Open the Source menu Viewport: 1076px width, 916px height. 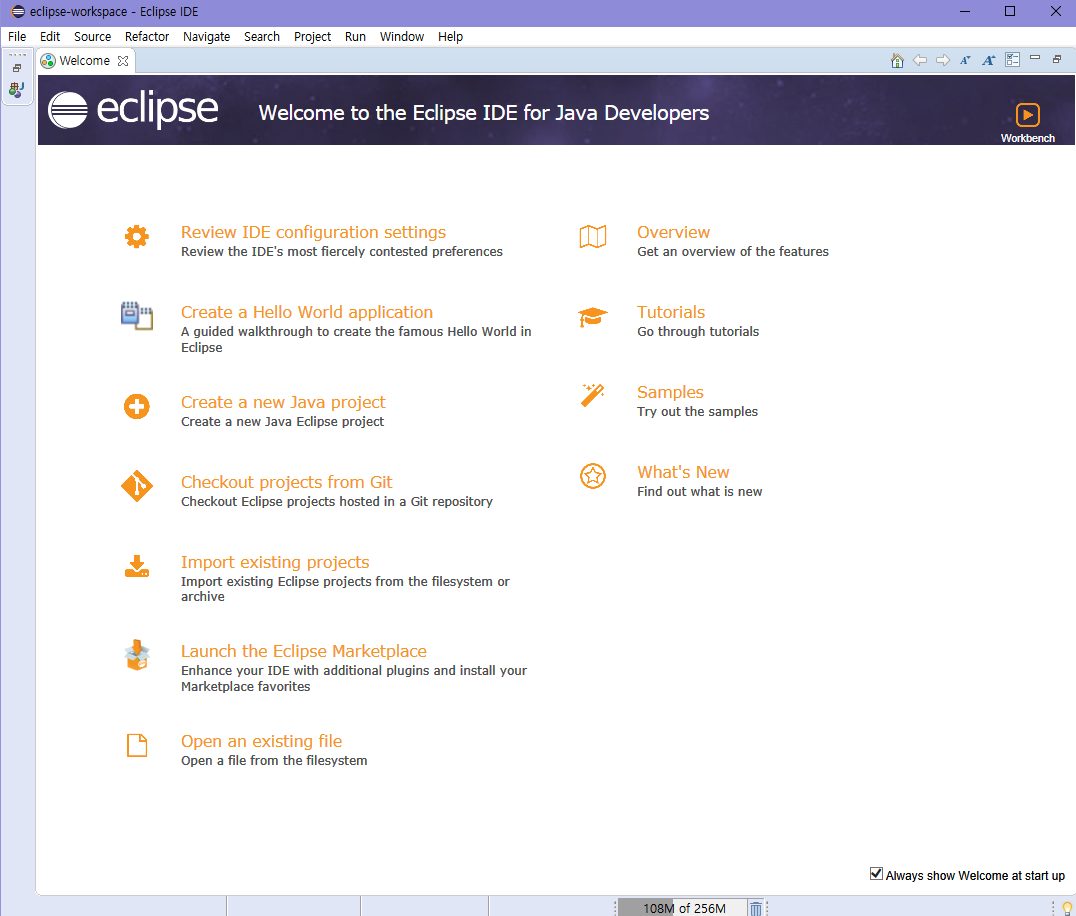[93, 36]
